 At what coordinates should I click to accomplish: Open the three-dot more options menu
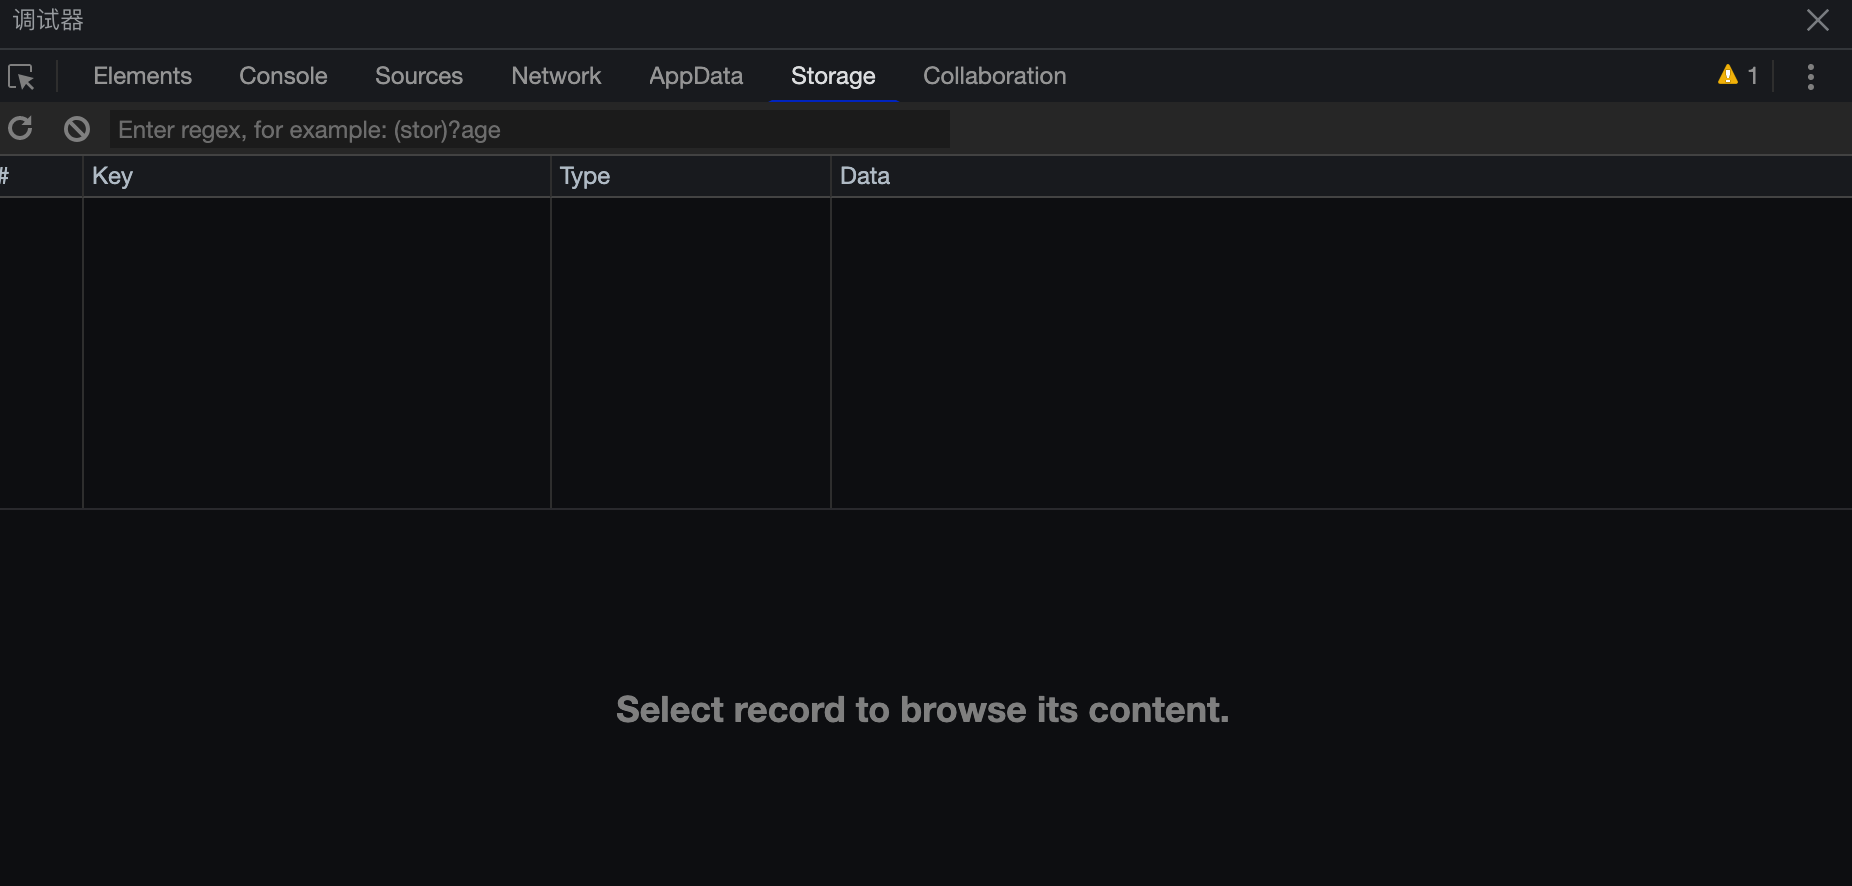tap(1810, 77)
